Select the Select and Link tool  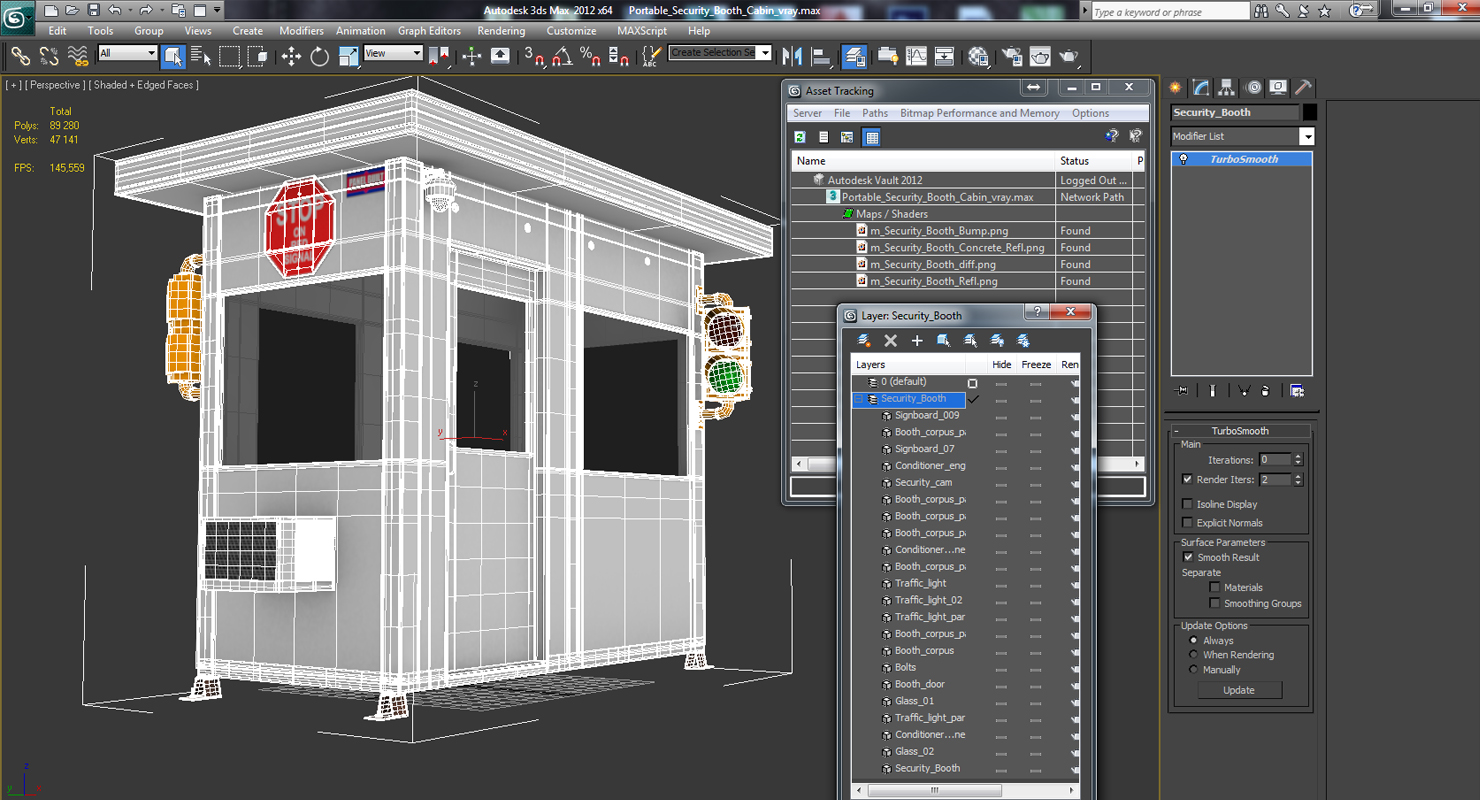[20, 56]
